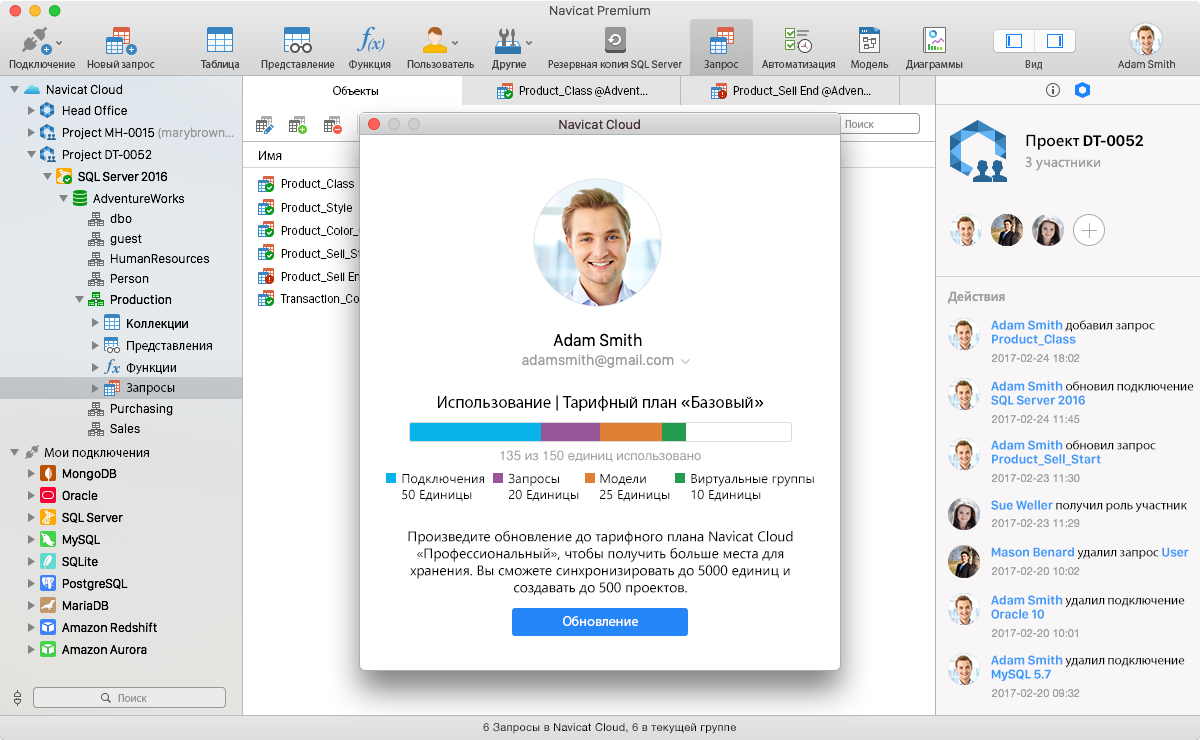Collapse the Мои подключения group
Screen dimensions: 1200x740
14,452
